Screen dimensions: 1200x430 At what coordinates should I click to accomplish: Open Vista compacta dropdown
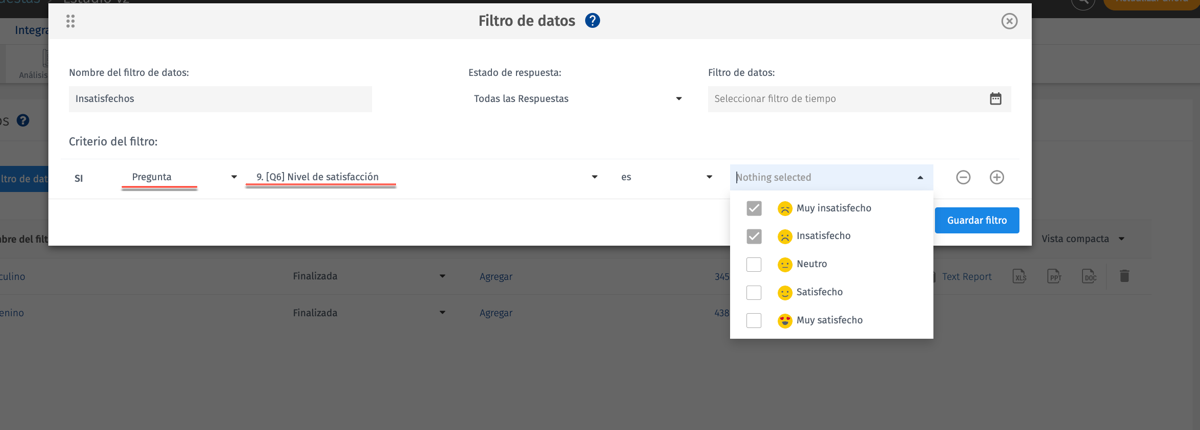(x=1083, y=239)
